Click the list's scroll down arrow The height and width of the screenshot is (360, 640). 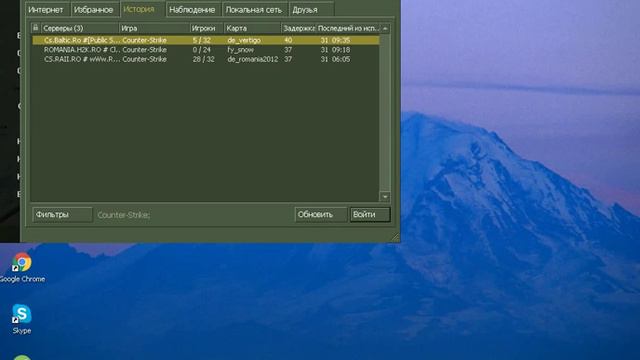pyautogui.click(x=385, y=197)
